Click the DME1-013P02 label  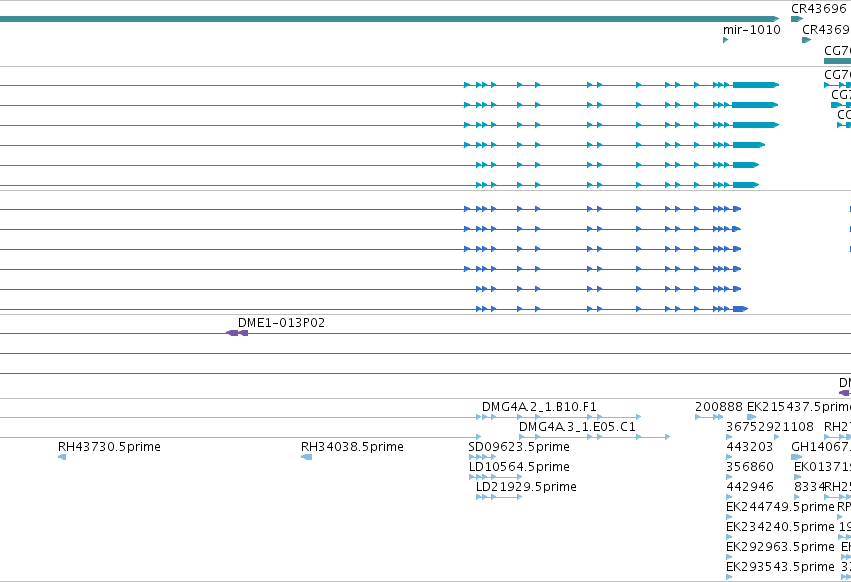tap(281, 322)
